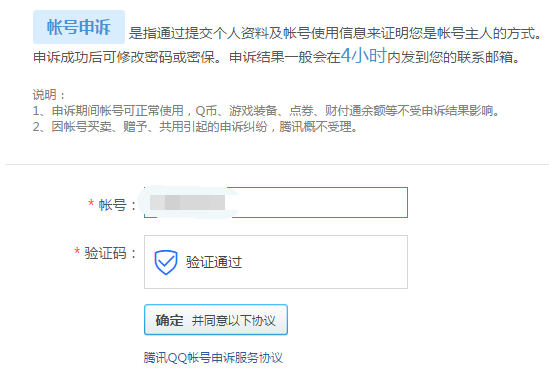Screen dimensions: 549x383
Task: Click red asterisk beside 帐号 label
Action: click(91, 203)
